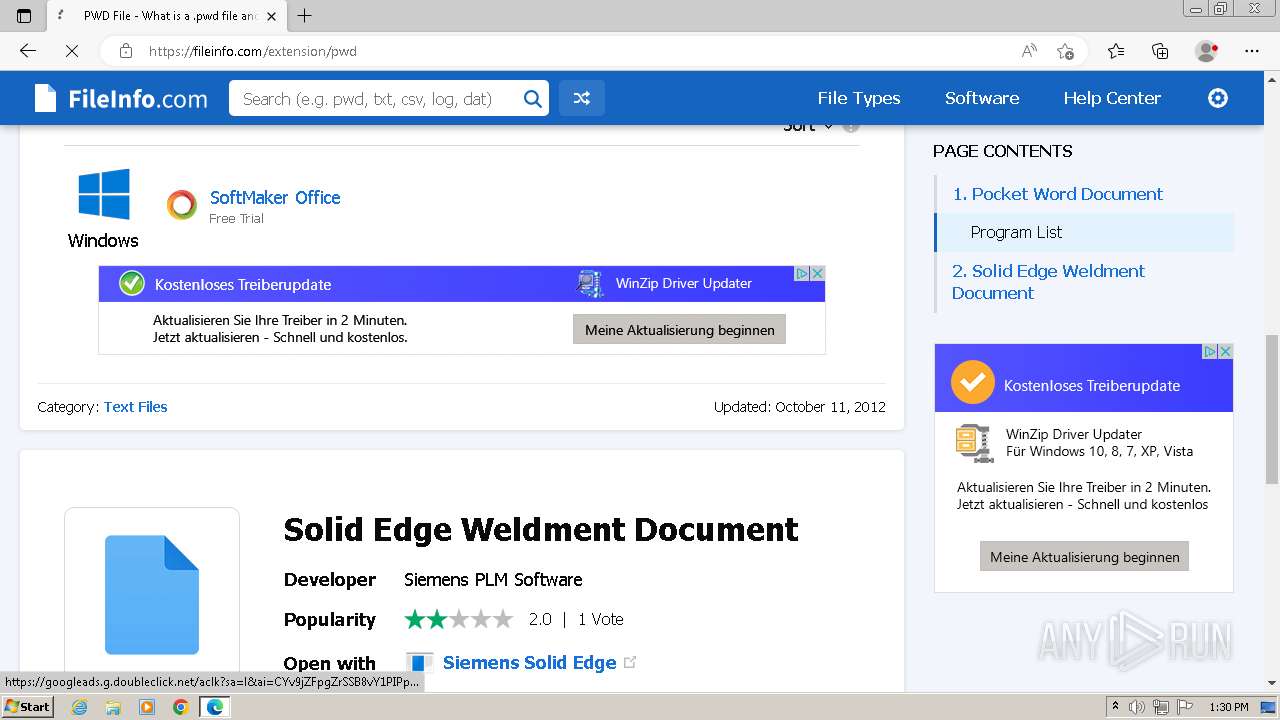Stop page loading with the X button
This screenshot has width=1280, height=720.
[x=72, y=51]
